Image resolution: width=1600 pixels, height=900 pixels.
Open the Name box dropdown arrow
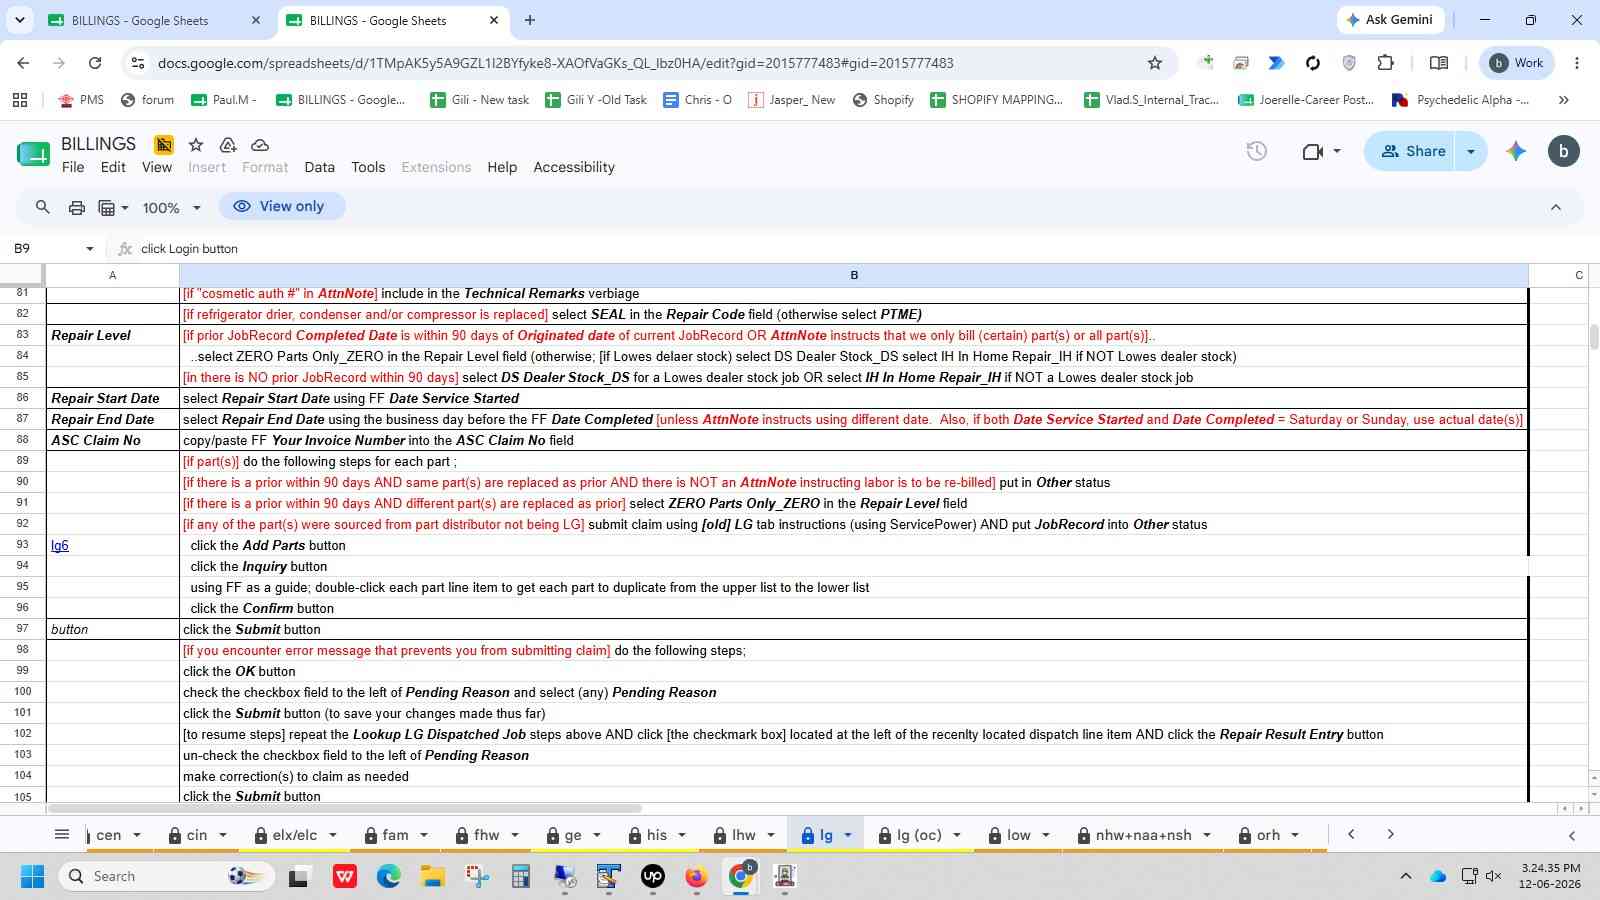[89, 249]
